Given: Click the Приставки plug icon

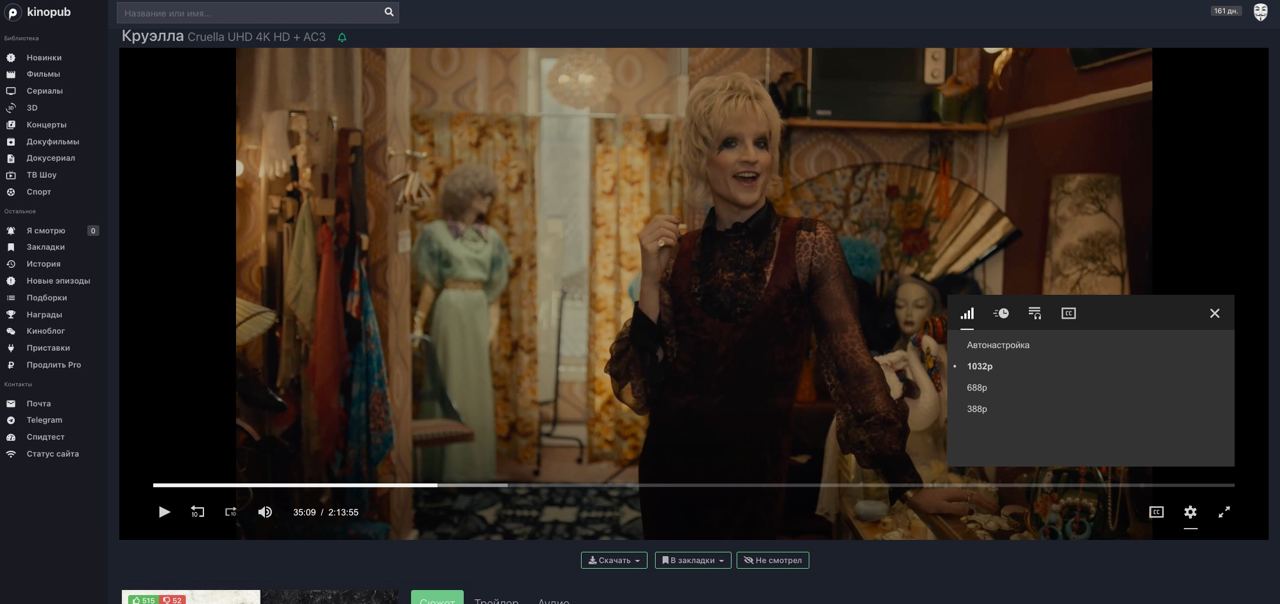Looking at the screenshot, I should pyautogui.click(x=11, y=348).
